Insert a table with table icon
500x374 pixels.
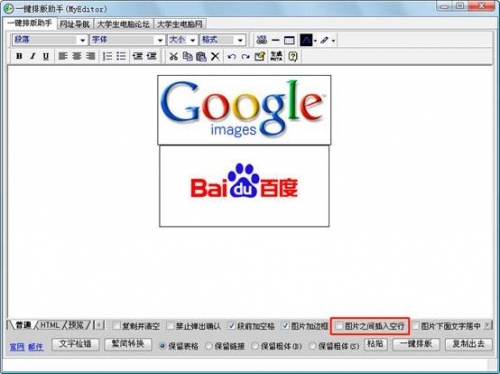[x=289, y=40]
